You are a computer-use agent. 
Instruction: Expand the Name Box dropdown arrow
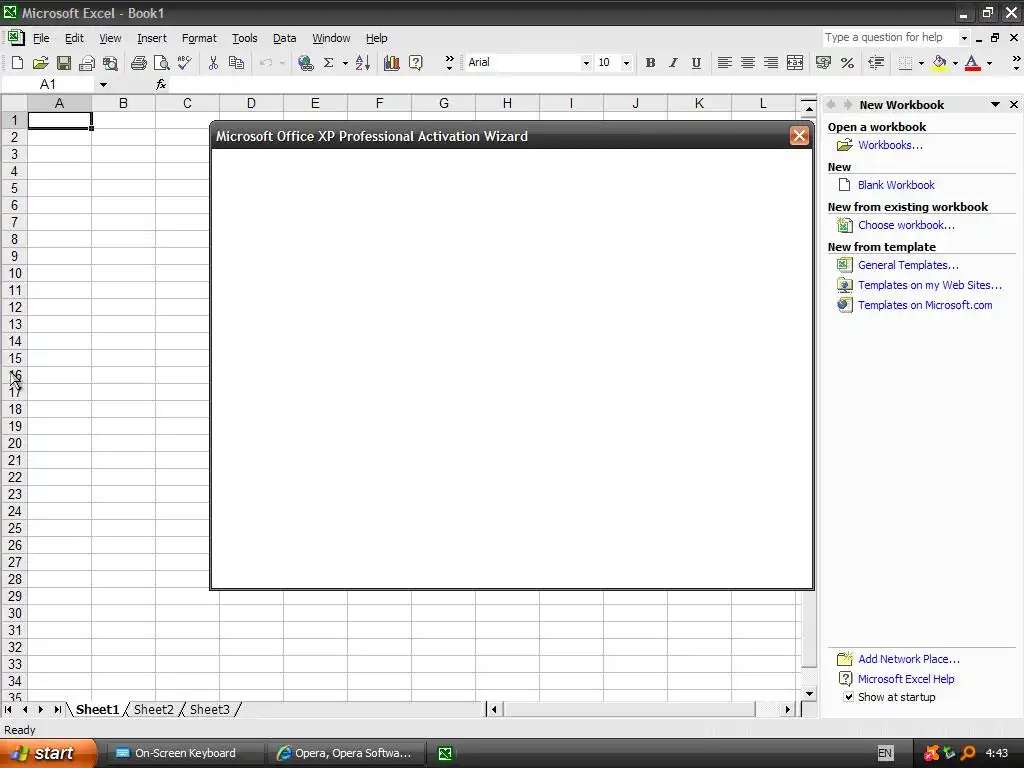103,84
